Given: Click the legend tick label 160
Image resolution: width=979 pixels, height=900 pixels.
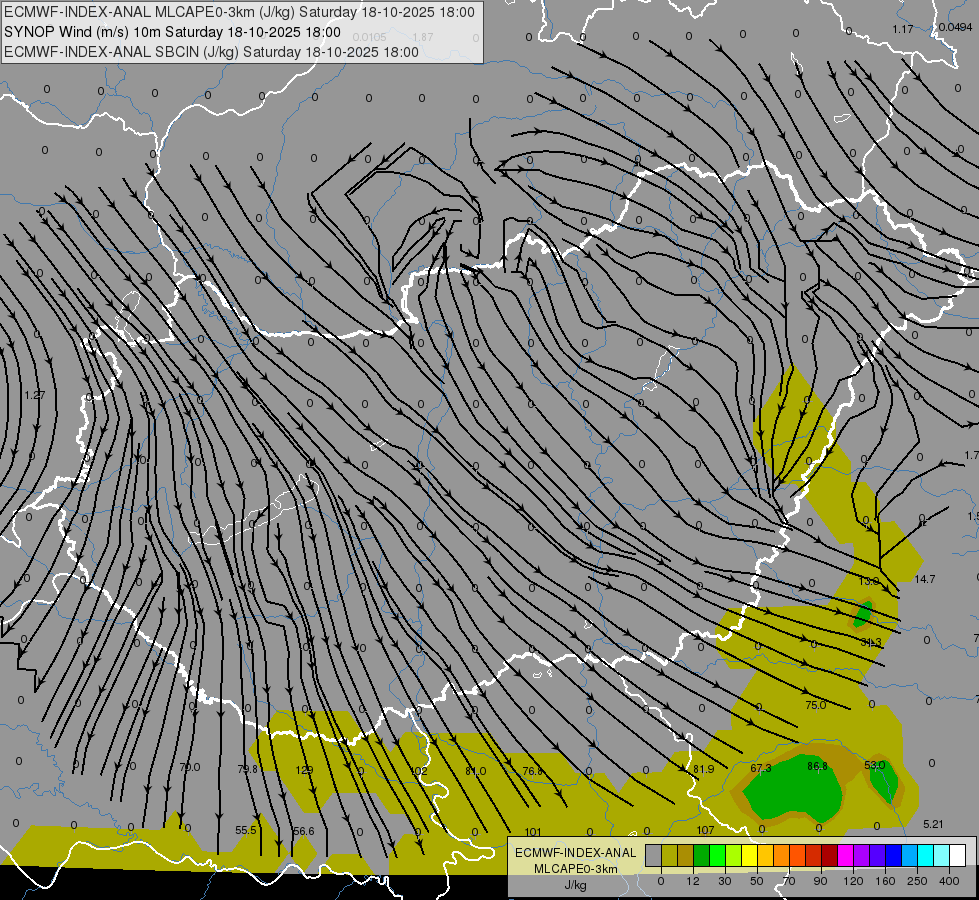Looking at the screenshot, I should click(x=885, y=881).
